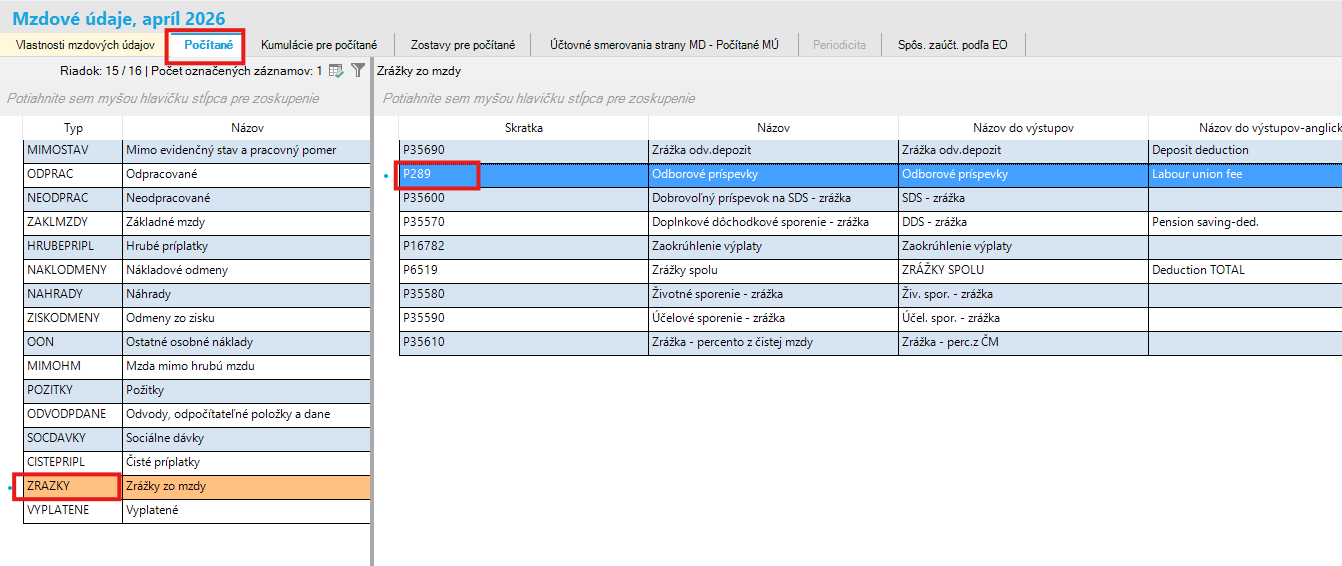Click the right grid Názov column header
Image resolution: width=1342 pixels, height=566 pixels.
[774, 128]
